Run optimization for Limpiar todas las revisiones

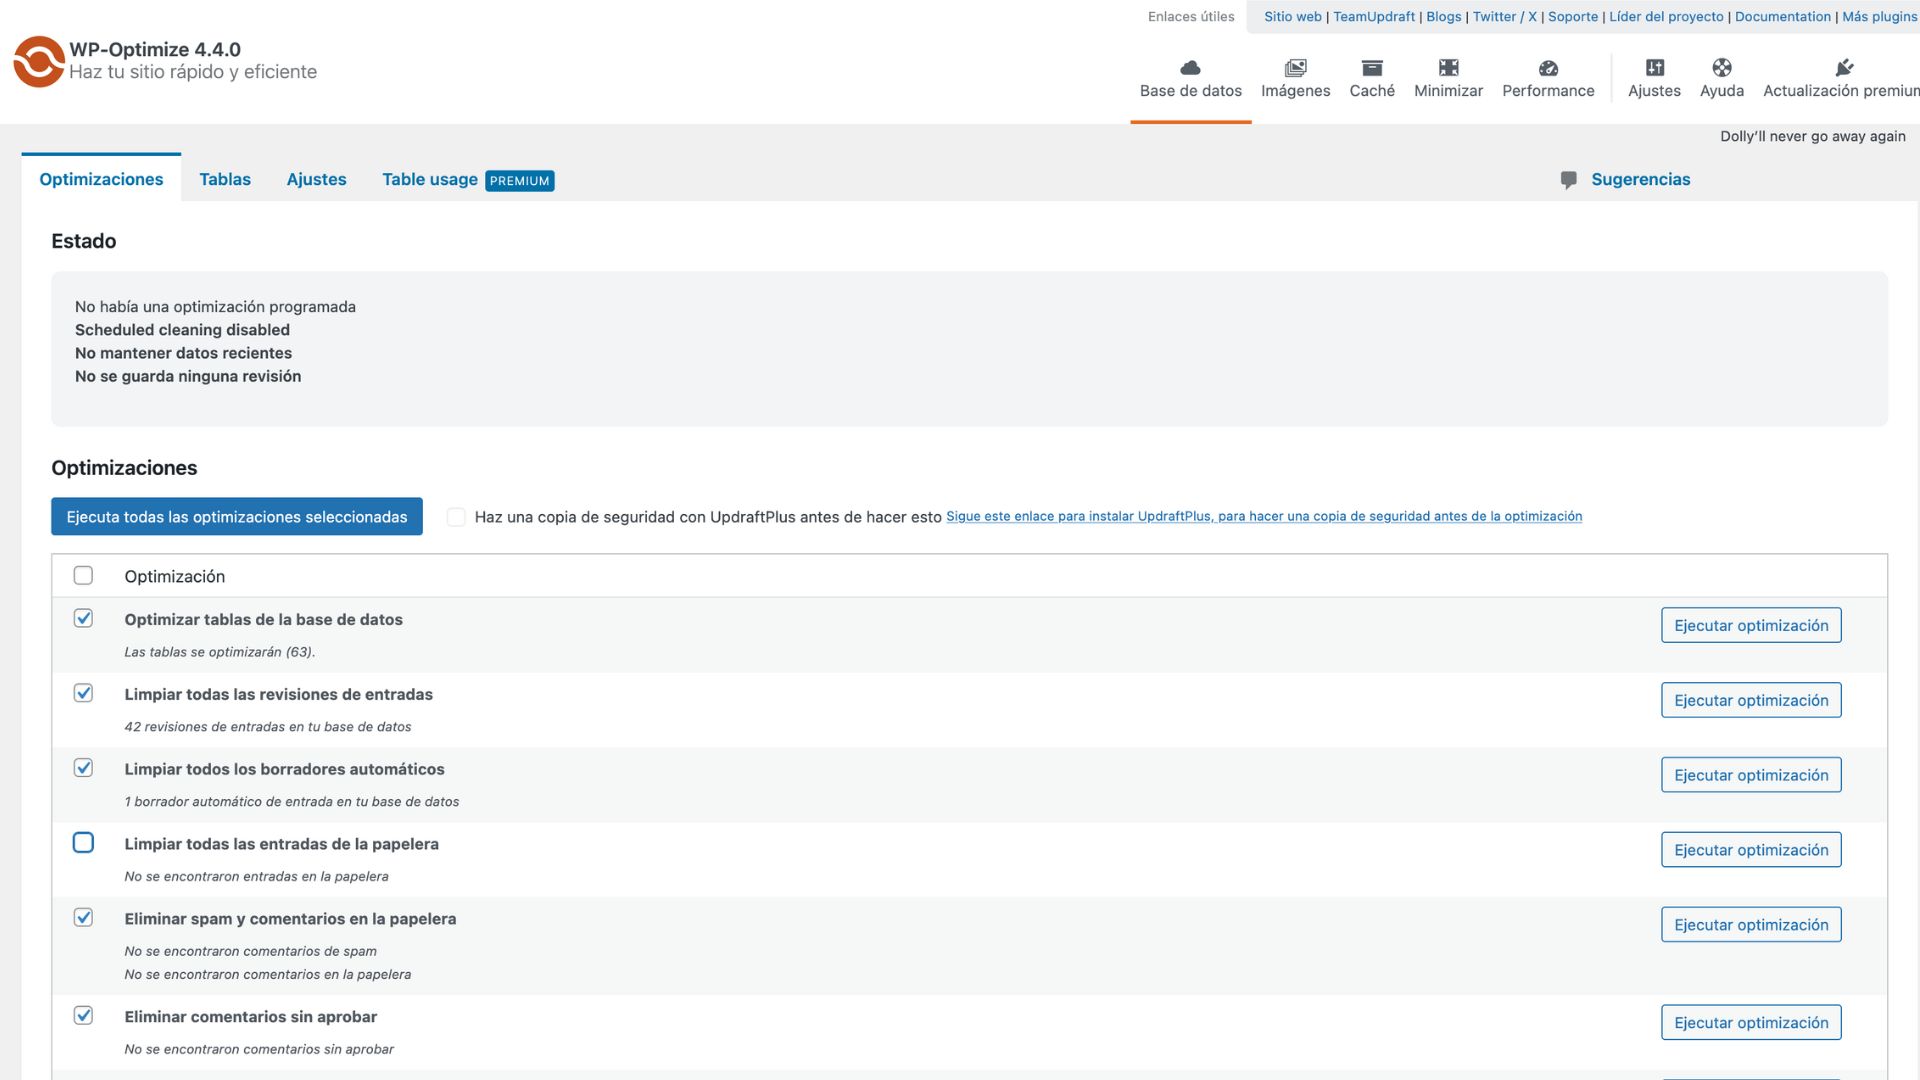click(x=1751, y=700)
